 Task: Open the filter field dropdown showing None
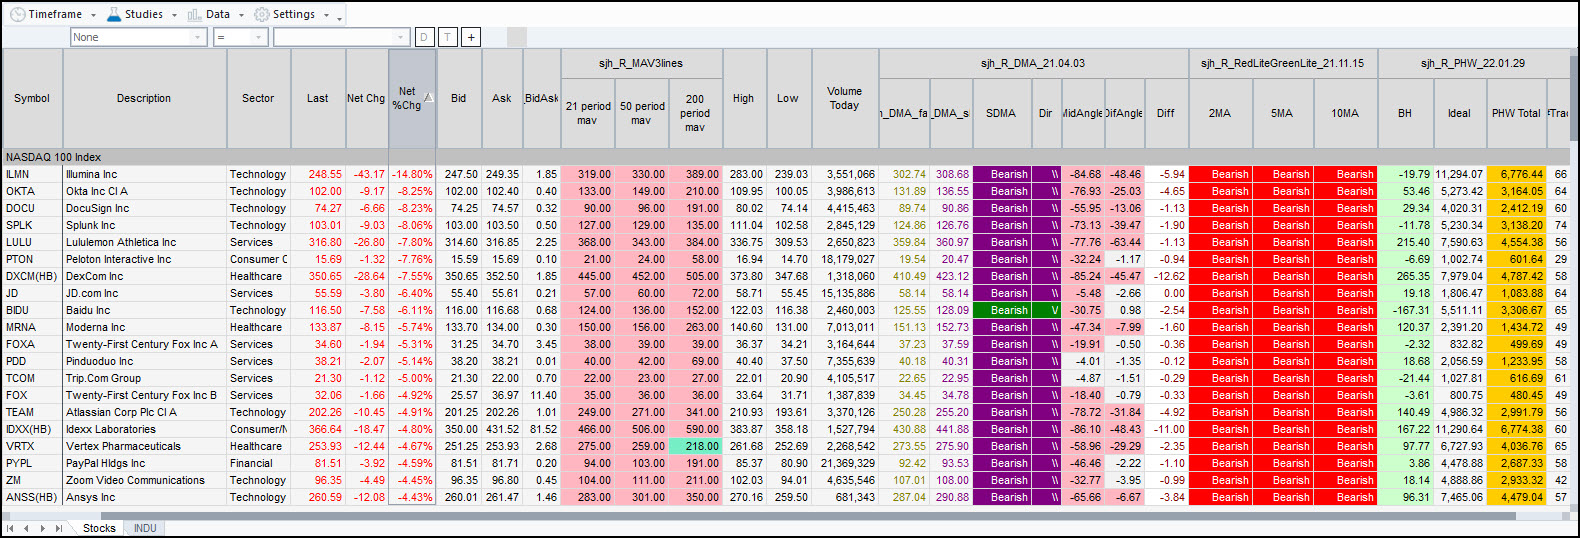click(x=199, y=37)
